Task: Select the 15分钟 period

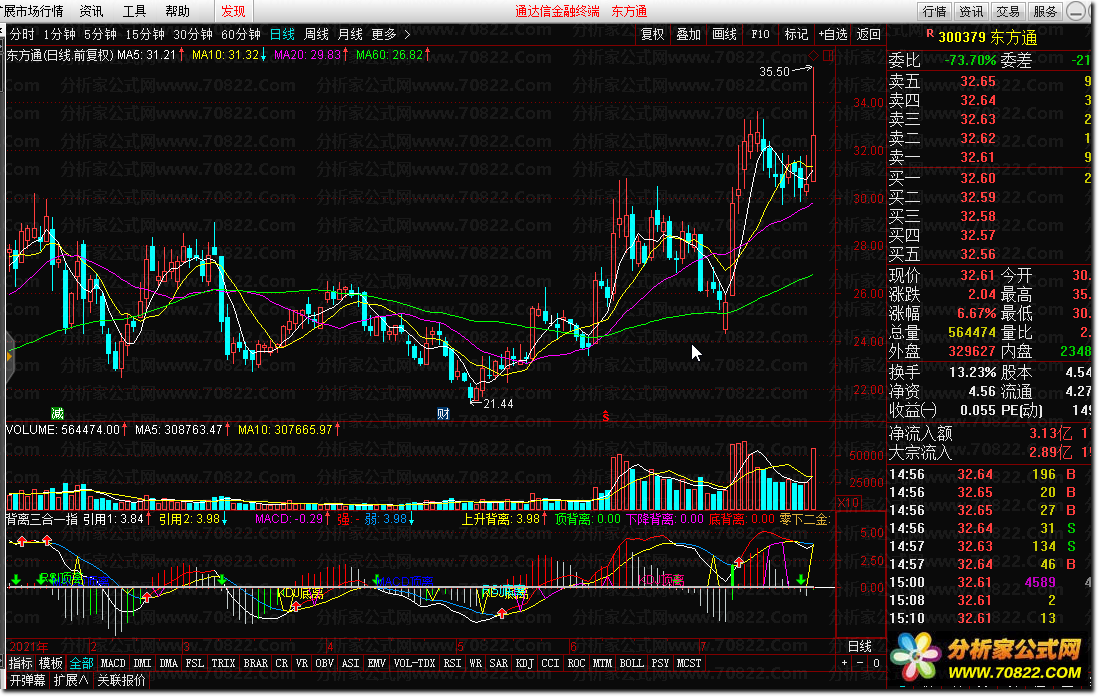Action: tap(145, 34)
